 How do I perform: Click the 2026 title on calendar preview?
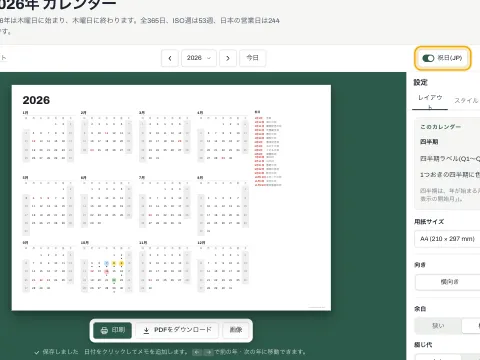pos(36,100)
